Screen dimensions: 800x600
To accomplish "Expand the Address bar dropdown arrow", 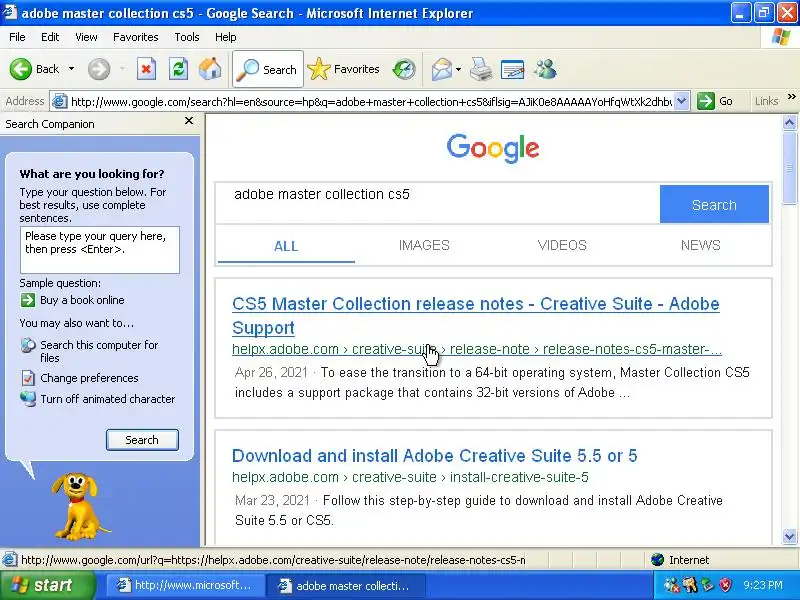I will (682, 101).
